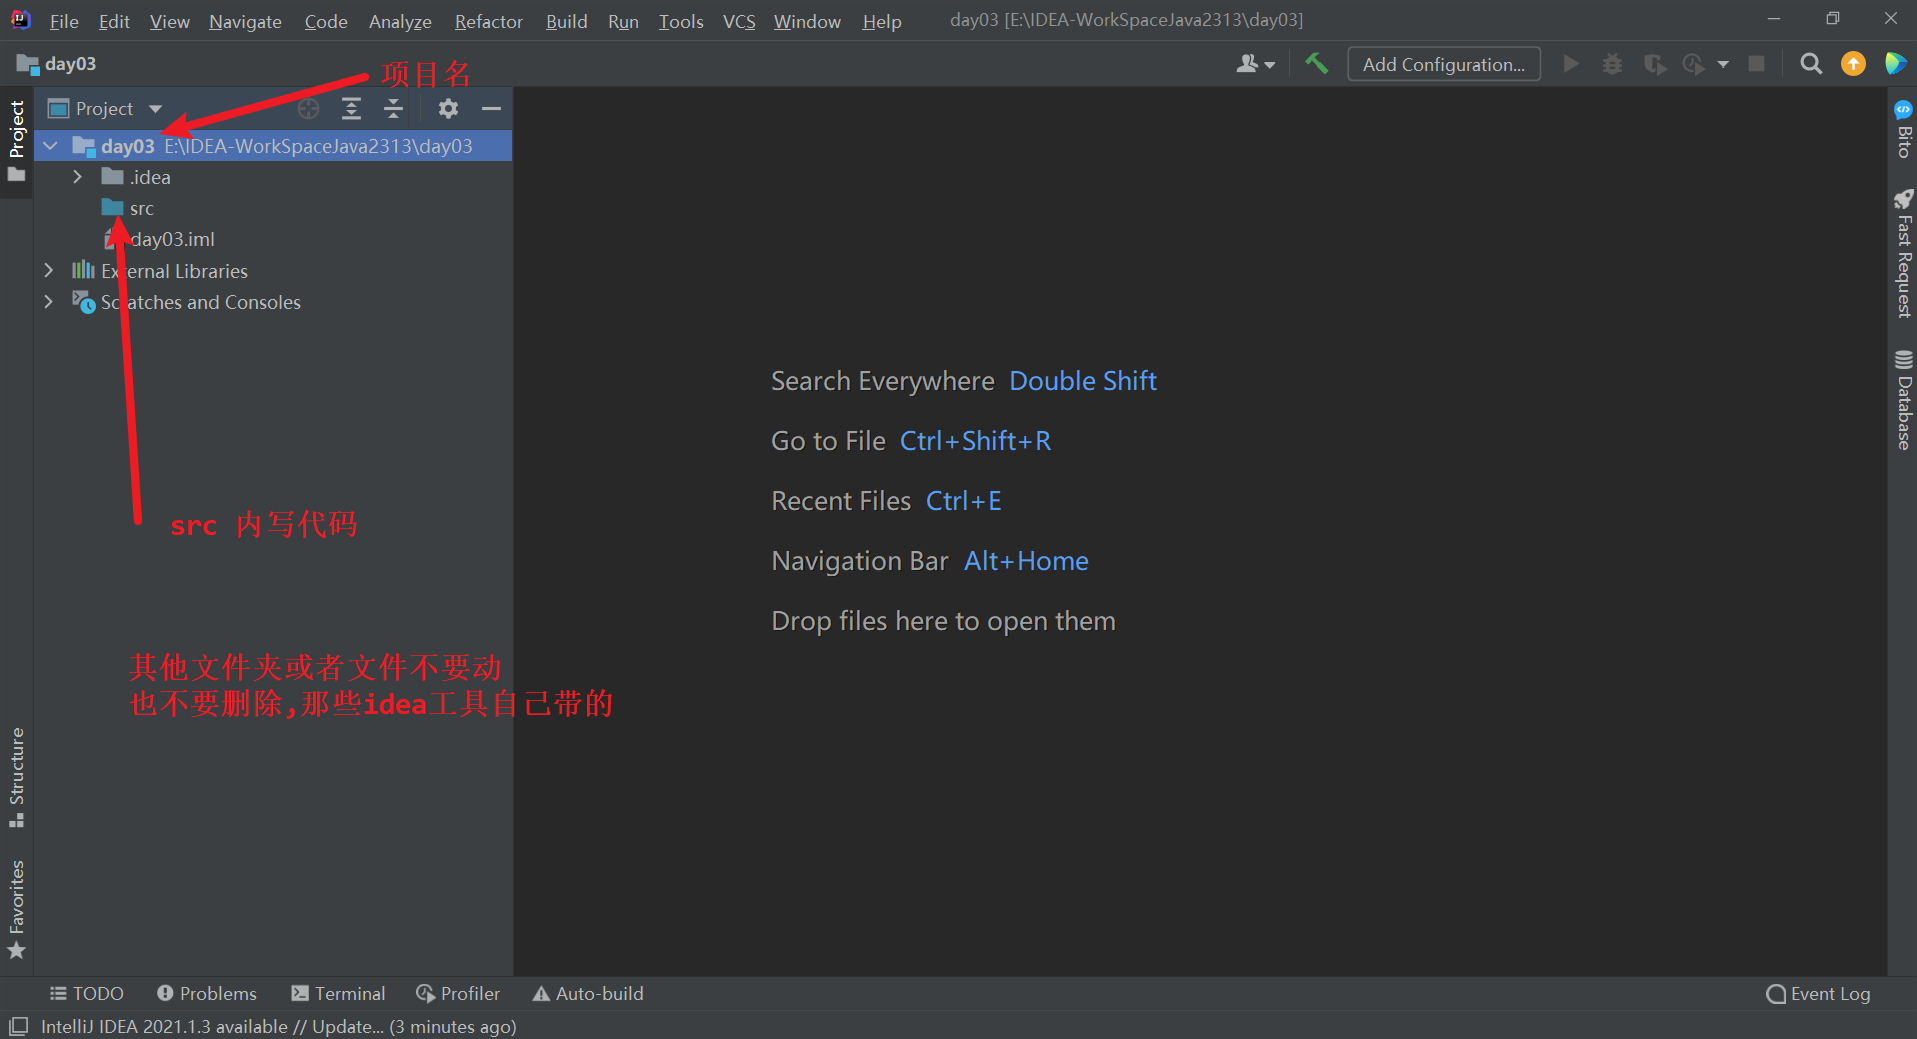Open the Profiler tool window

458,993
